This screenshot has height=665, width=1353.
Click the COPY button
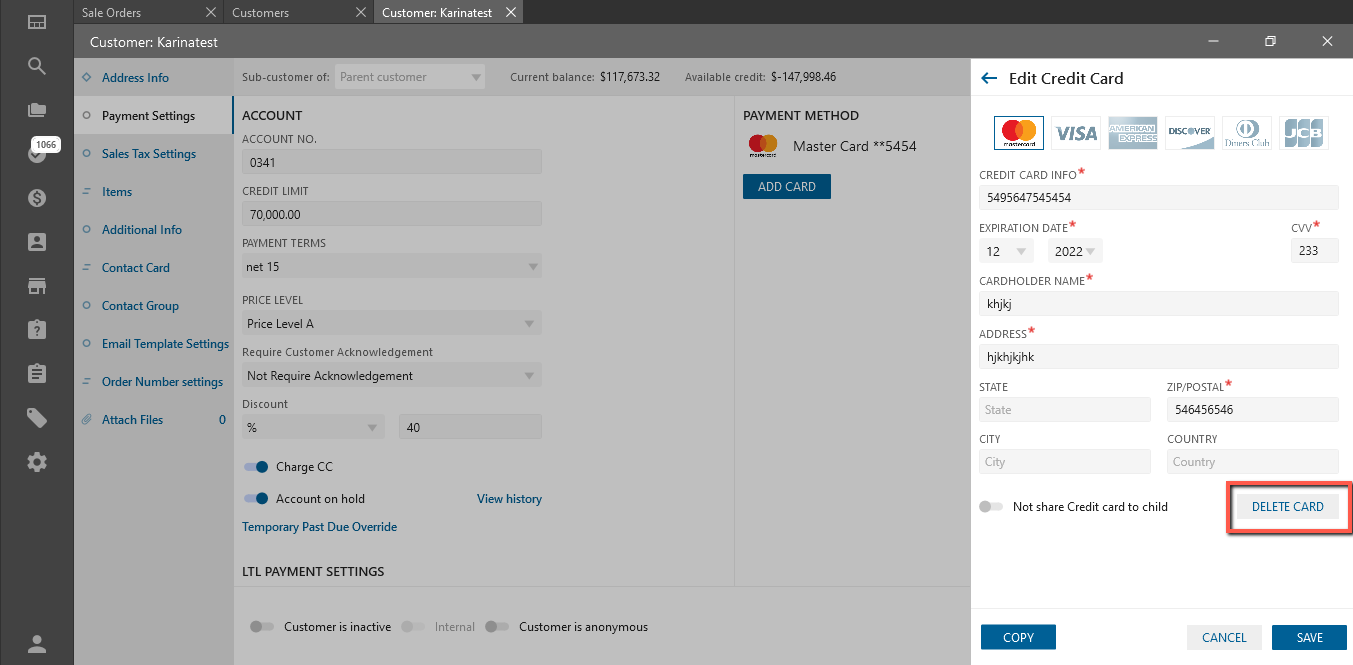pos(1018,637)
